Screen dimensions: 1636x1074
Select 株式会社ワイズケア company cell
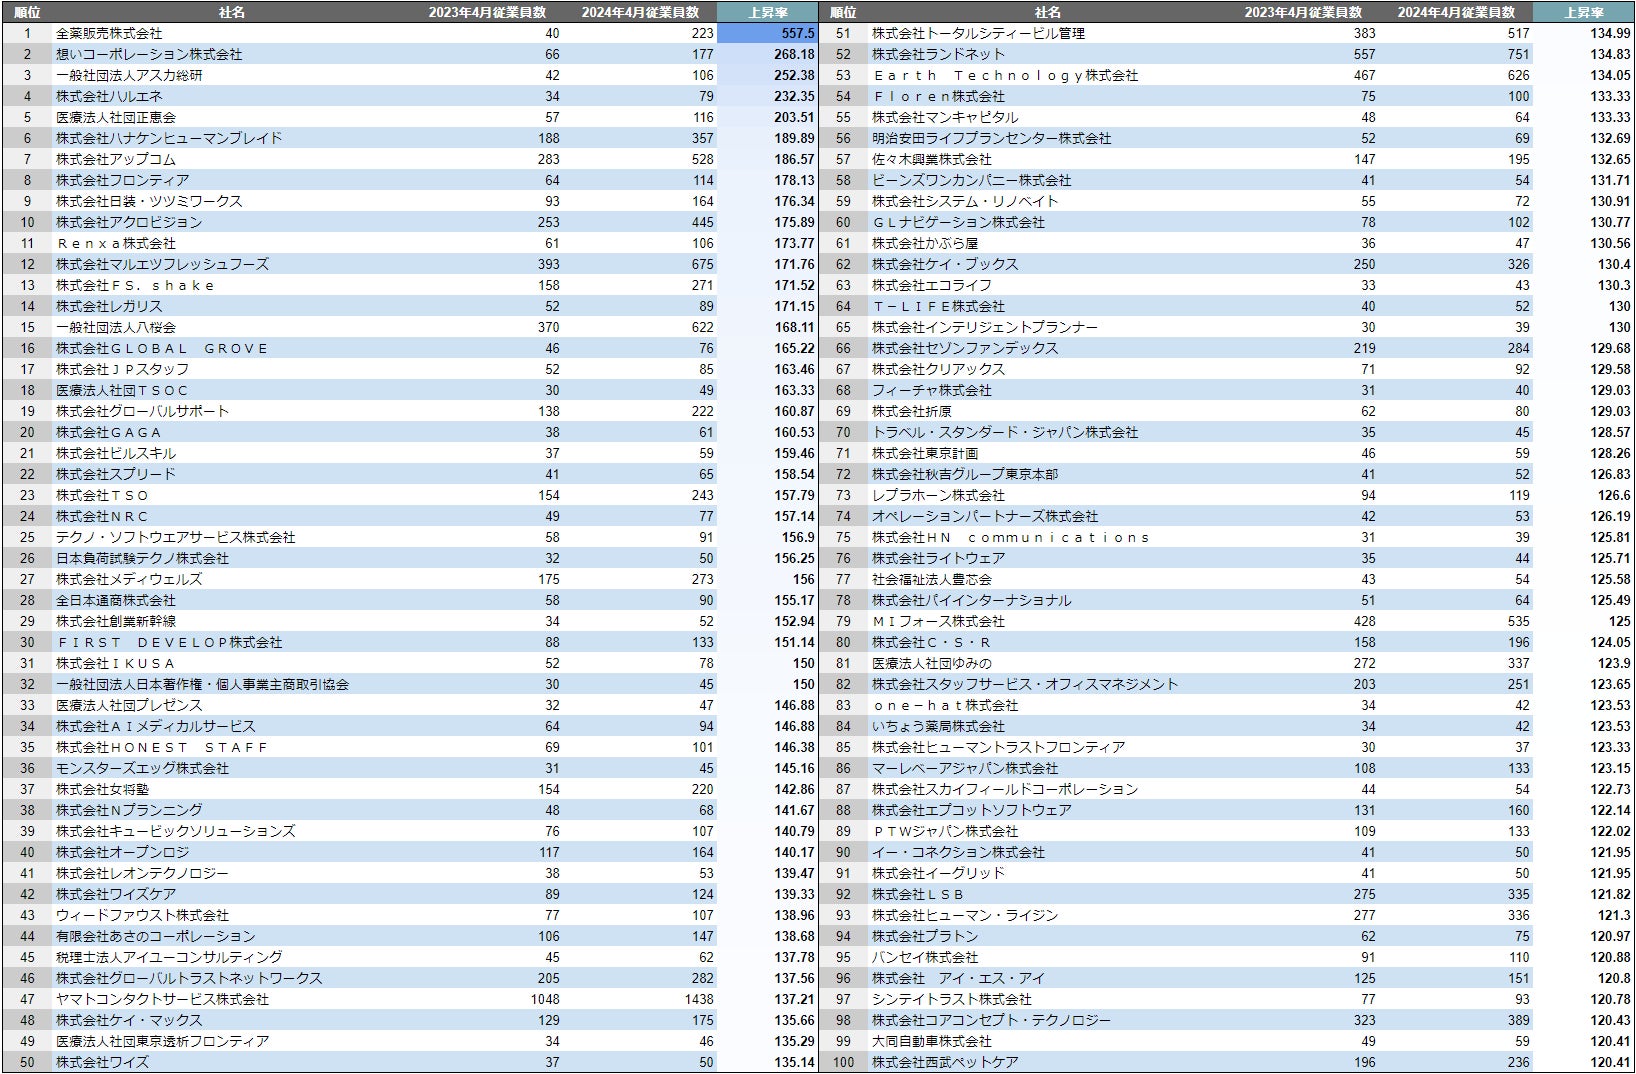tap(116, 894)
